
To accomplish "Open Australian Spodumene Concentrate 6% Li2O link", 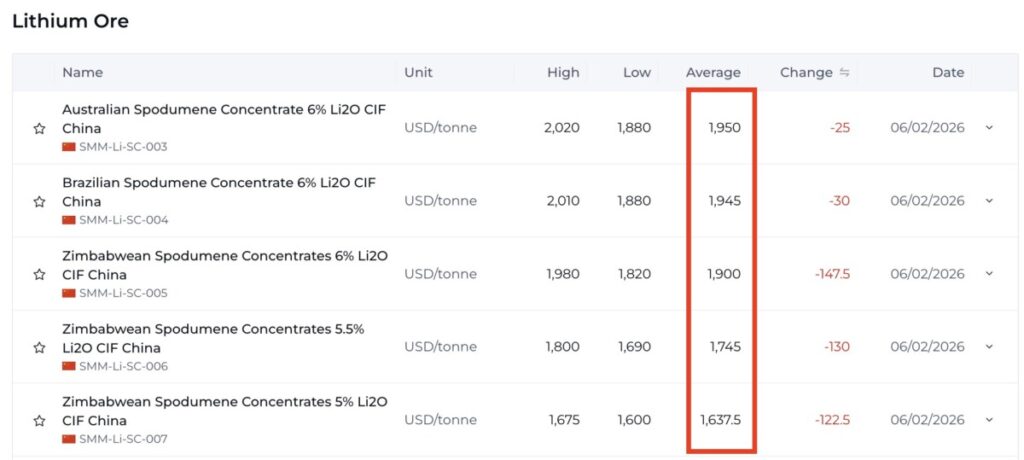I will pyautogui.click(x=224, y=118).
